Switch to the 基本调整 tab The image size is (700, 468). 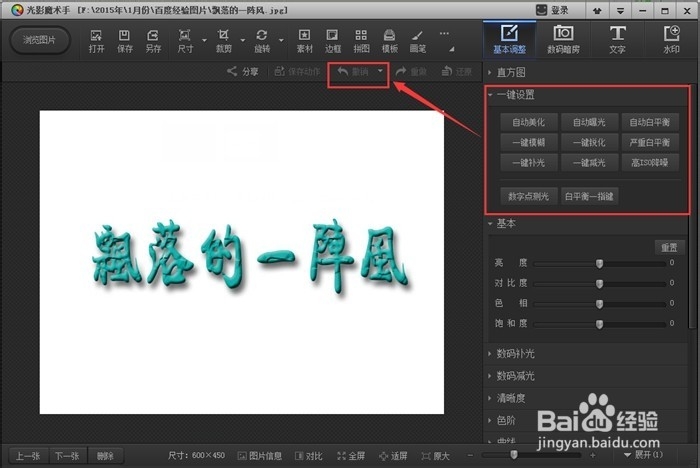(x=509, y=41)
